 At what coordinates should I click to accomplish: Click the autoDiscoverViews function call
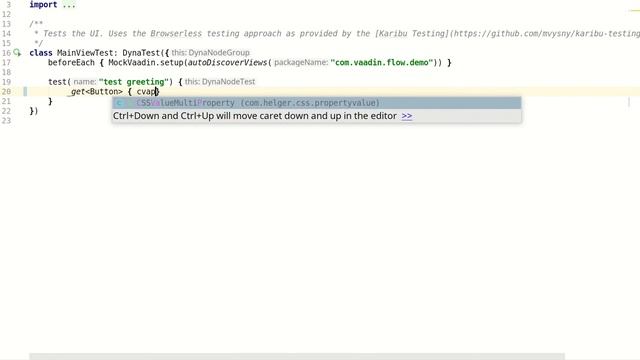[x=227, y=62]
